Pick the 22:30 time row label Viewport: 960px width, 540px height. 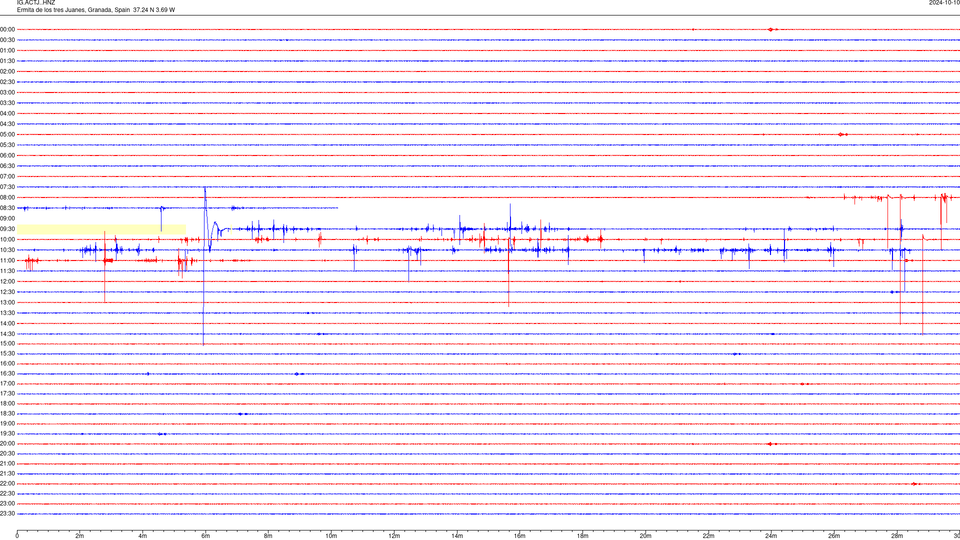pyautogui.click(x=7, y=493)
